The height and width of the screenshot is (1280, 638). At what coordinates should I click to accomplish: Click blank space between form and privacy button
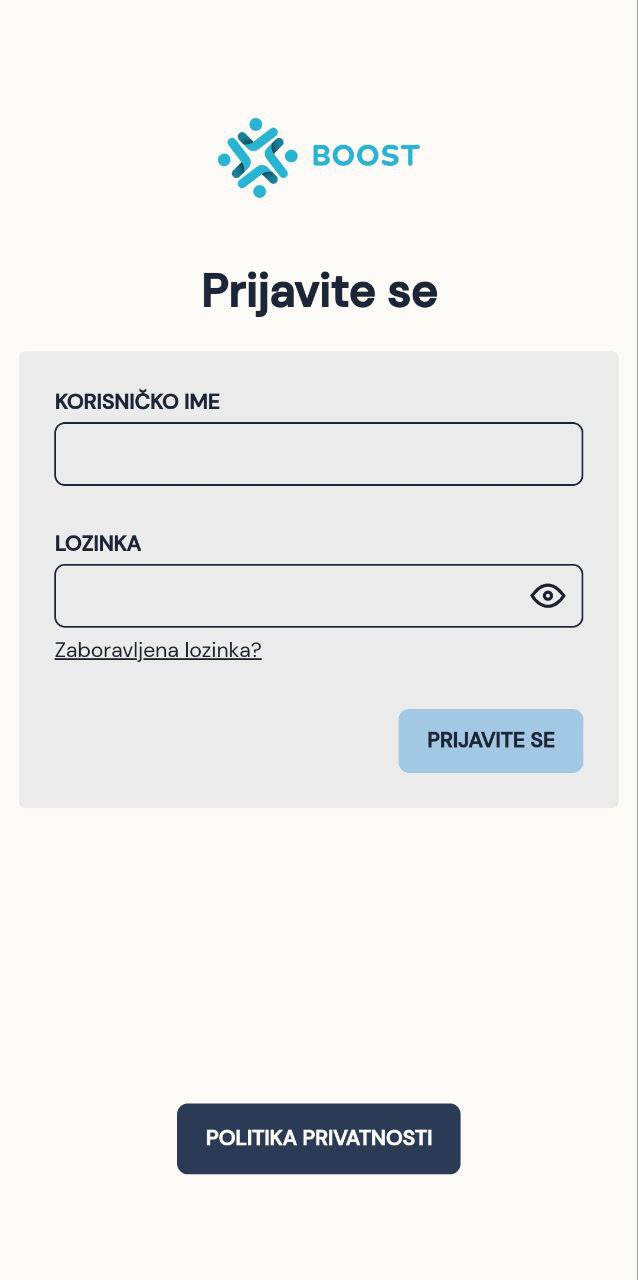coord(318,950)
